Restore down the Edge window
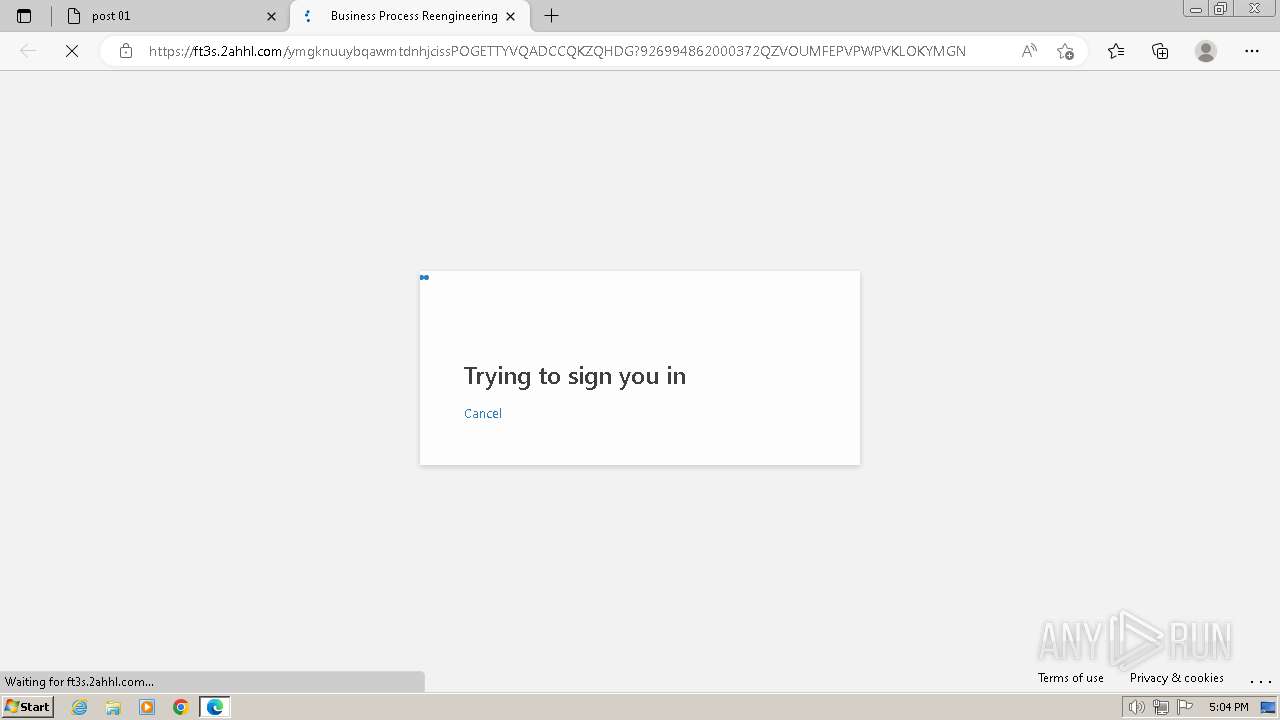 tap(1221, 9)
